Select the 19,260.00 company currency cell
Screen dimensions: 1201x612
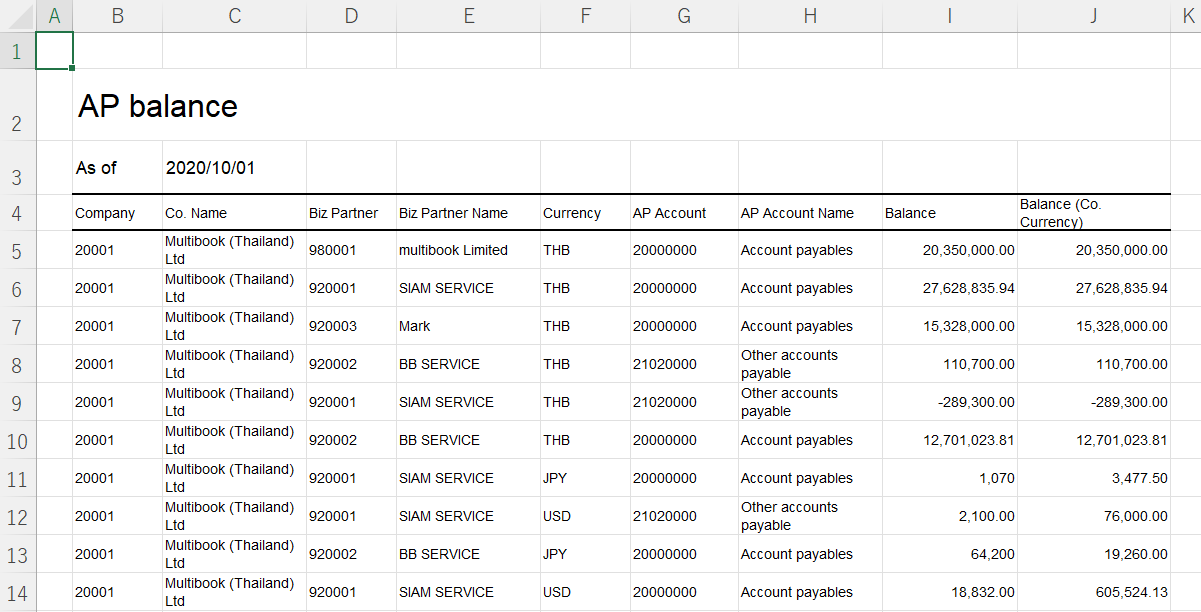tap(1094, 554)
